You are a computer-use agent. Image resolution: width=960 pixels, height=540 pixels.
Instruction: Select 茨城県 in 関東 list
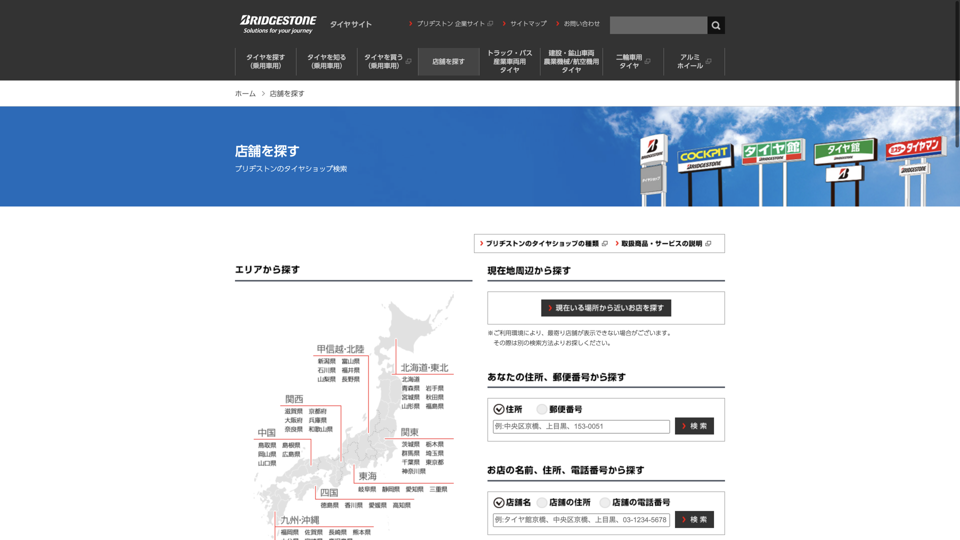point(411,444)
